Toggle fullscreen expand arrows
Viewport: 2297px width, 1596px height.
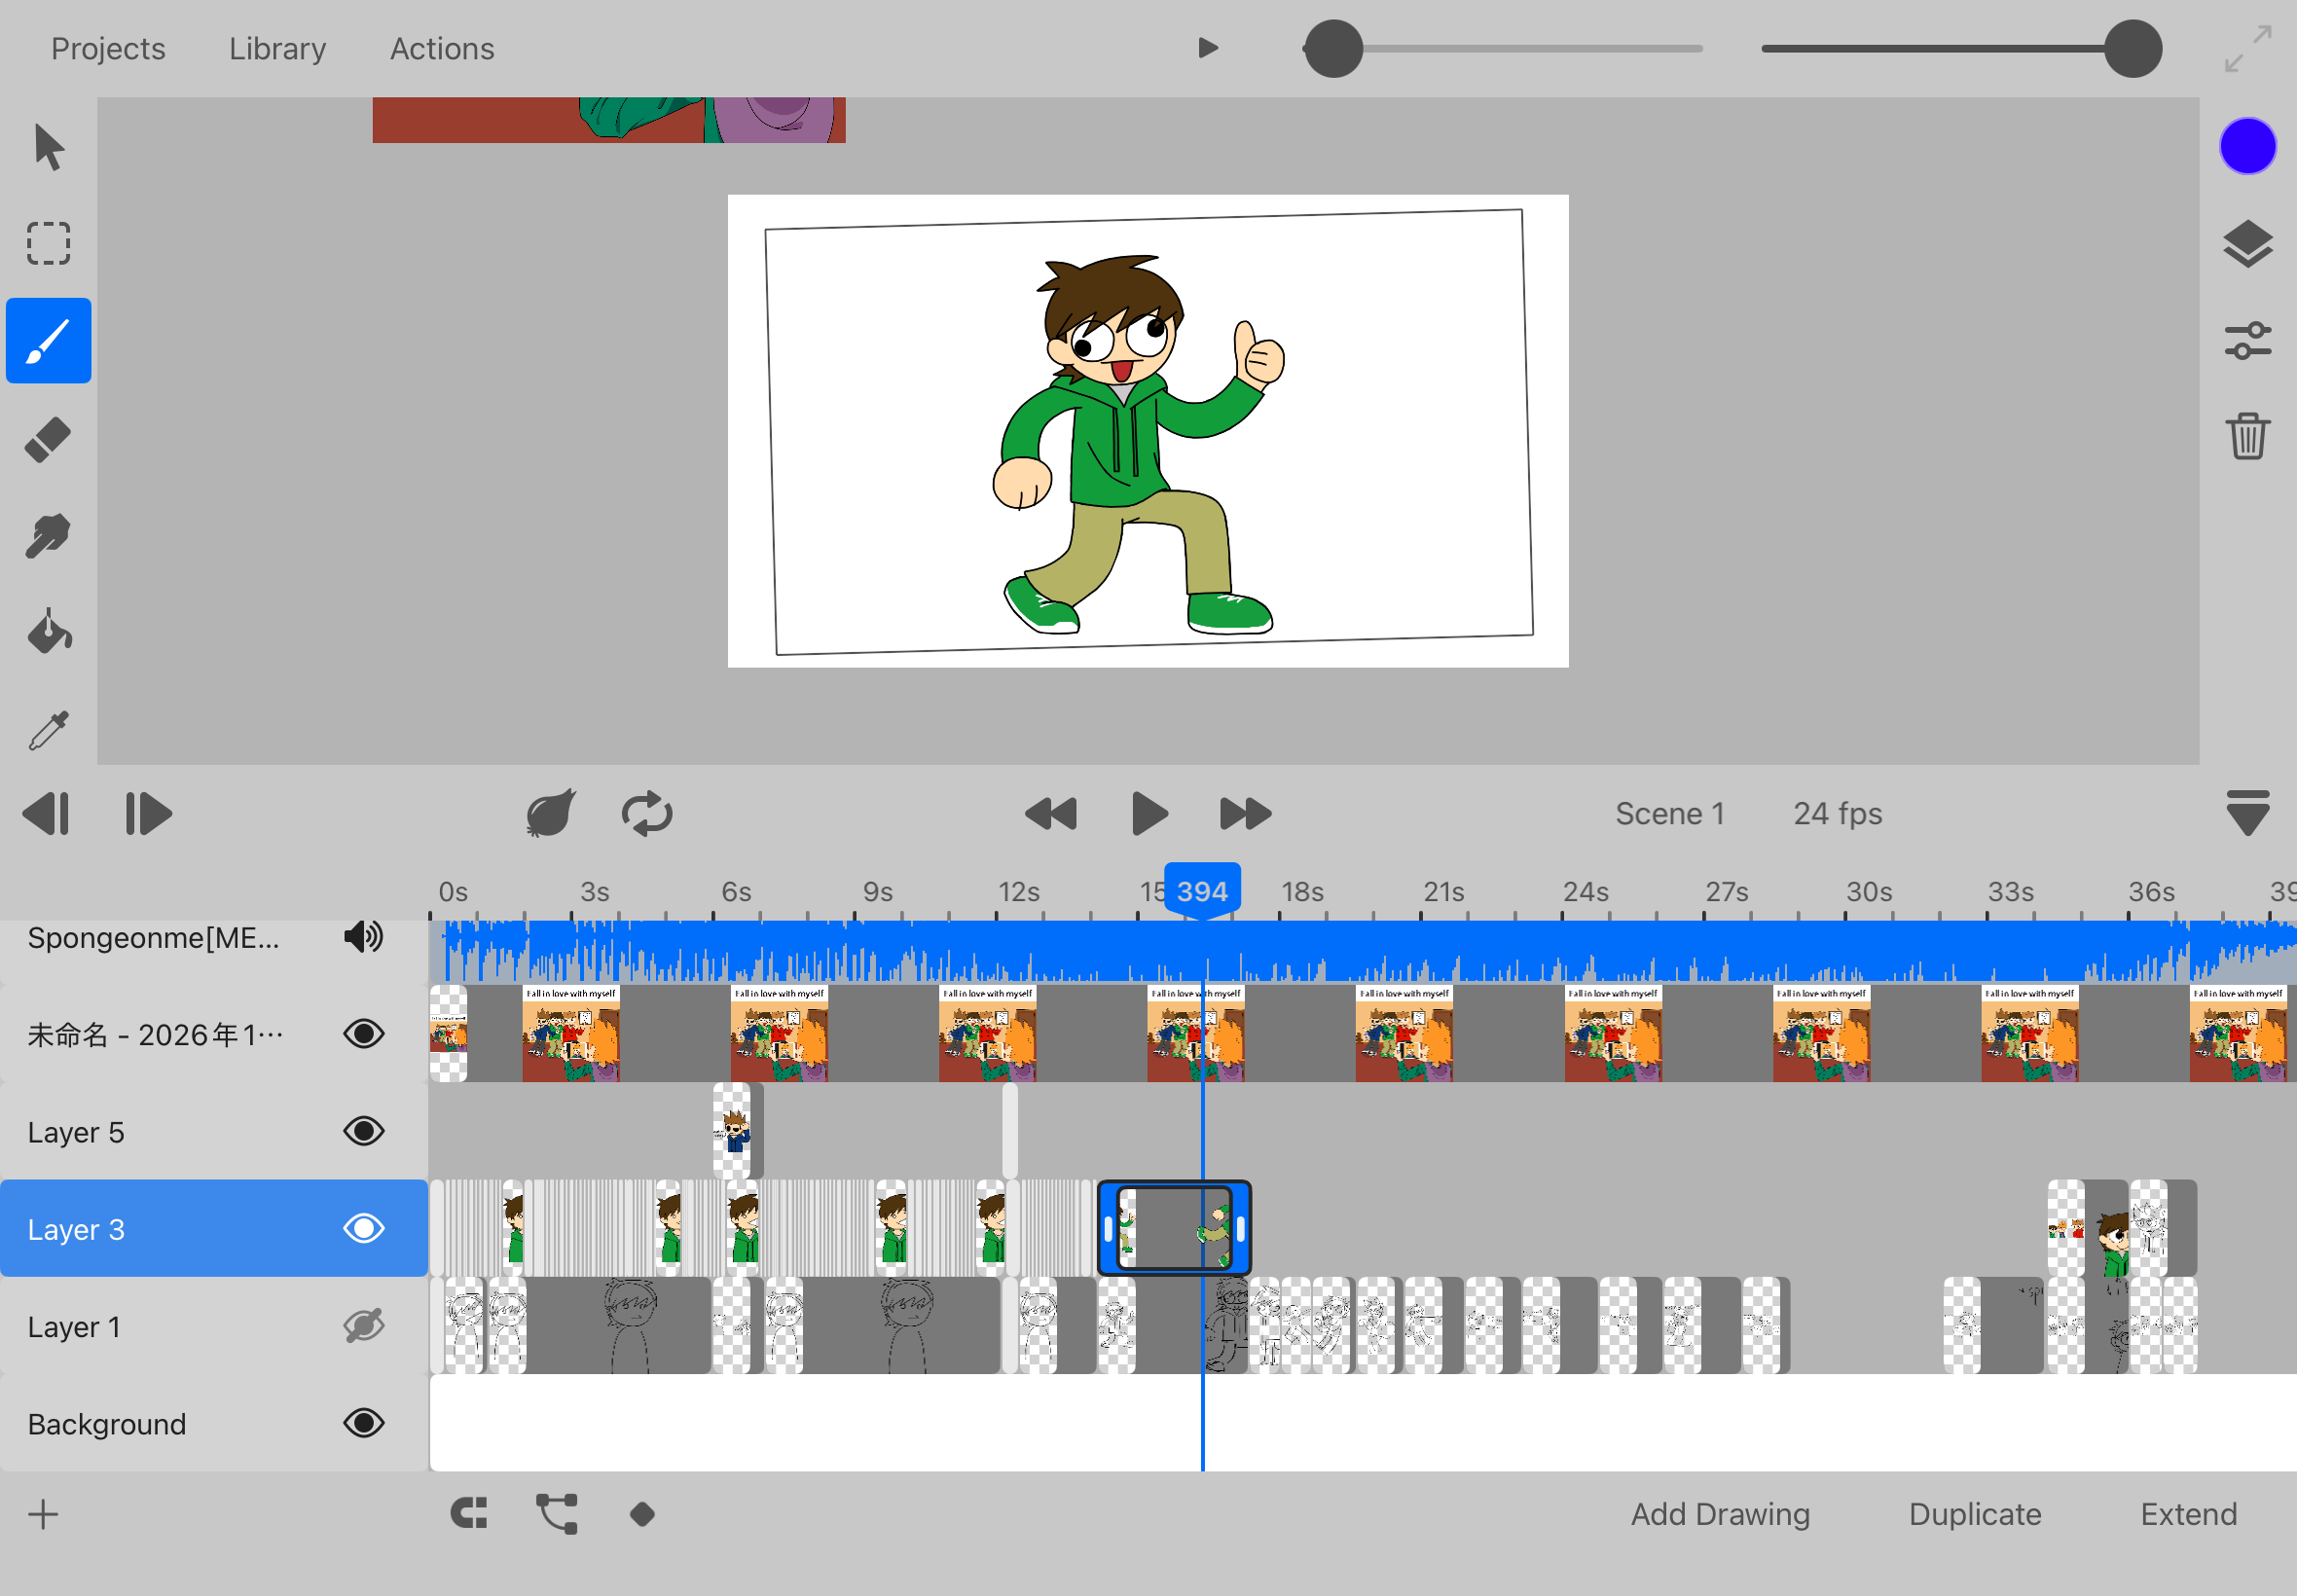coord(2248,49)
